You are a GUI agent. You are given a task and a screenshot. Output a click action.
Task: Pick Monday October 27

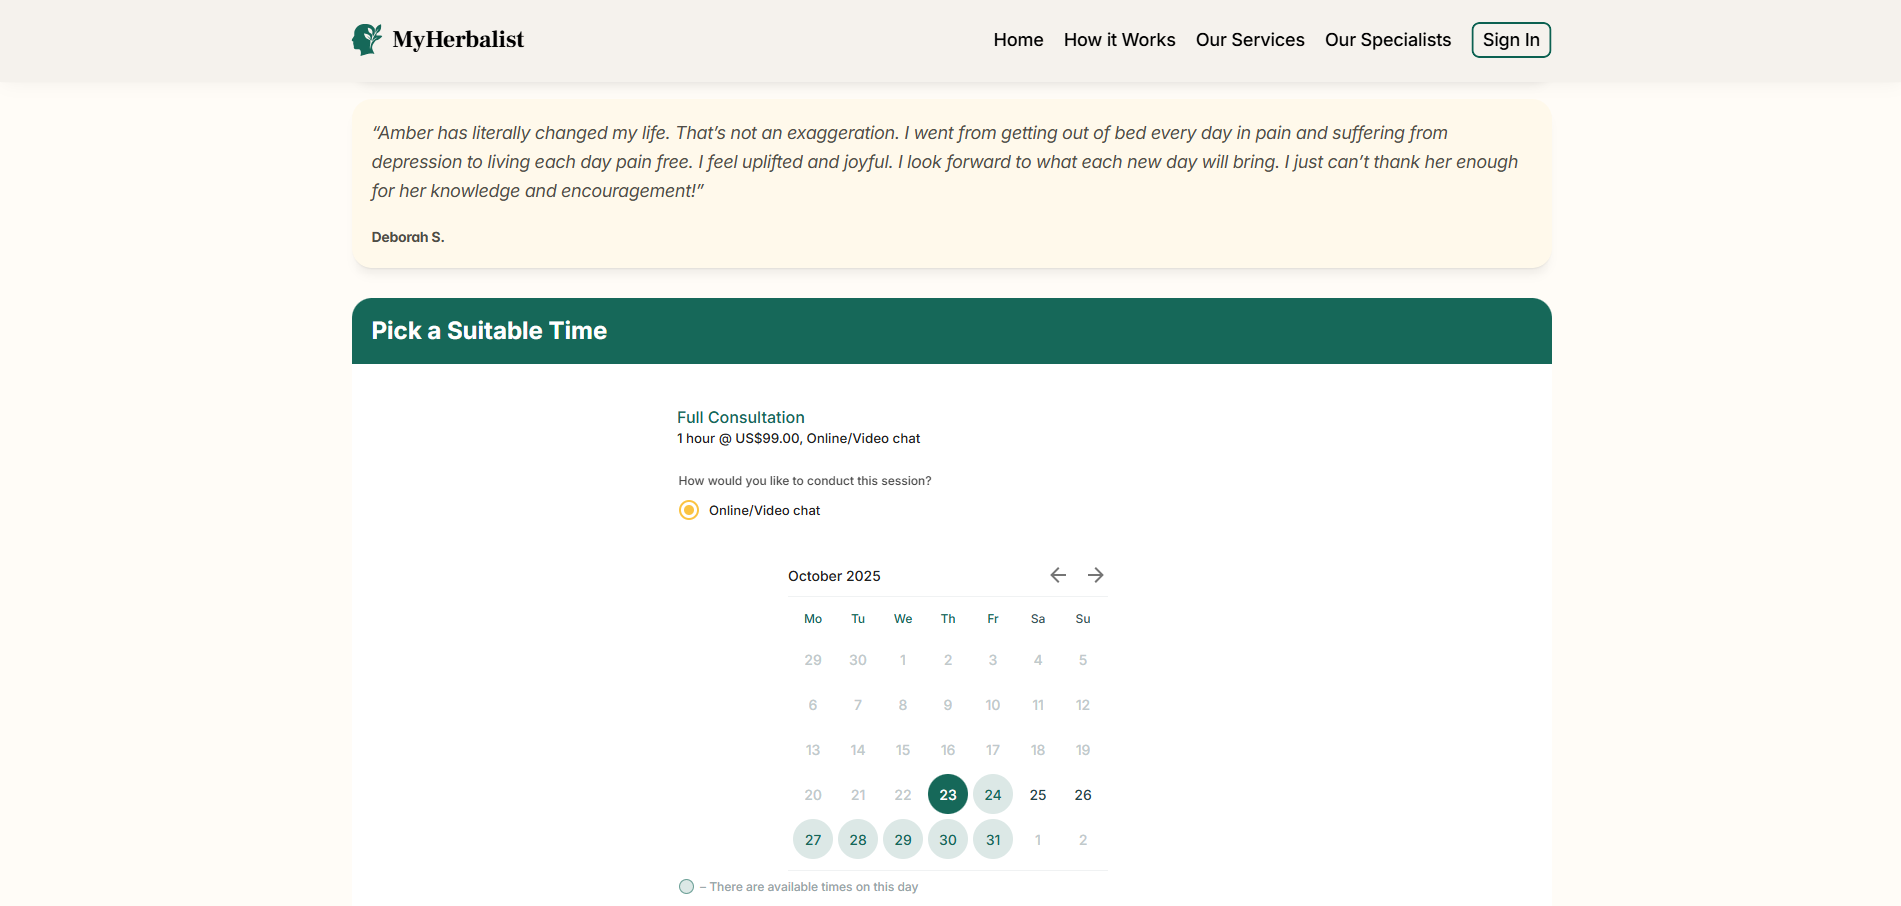pos(813,840)
